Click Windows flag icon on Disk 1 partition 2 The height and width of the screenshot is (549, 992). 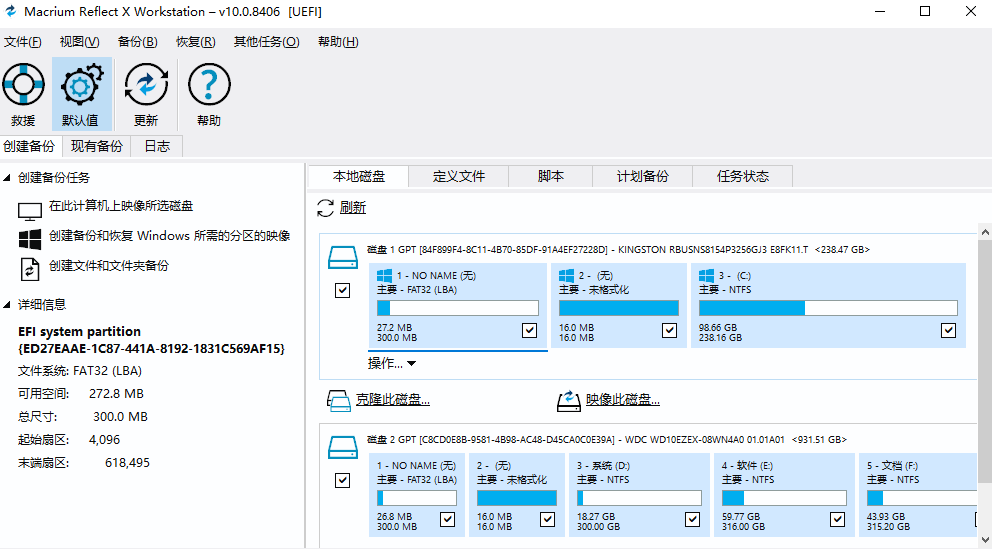[567, 276]
